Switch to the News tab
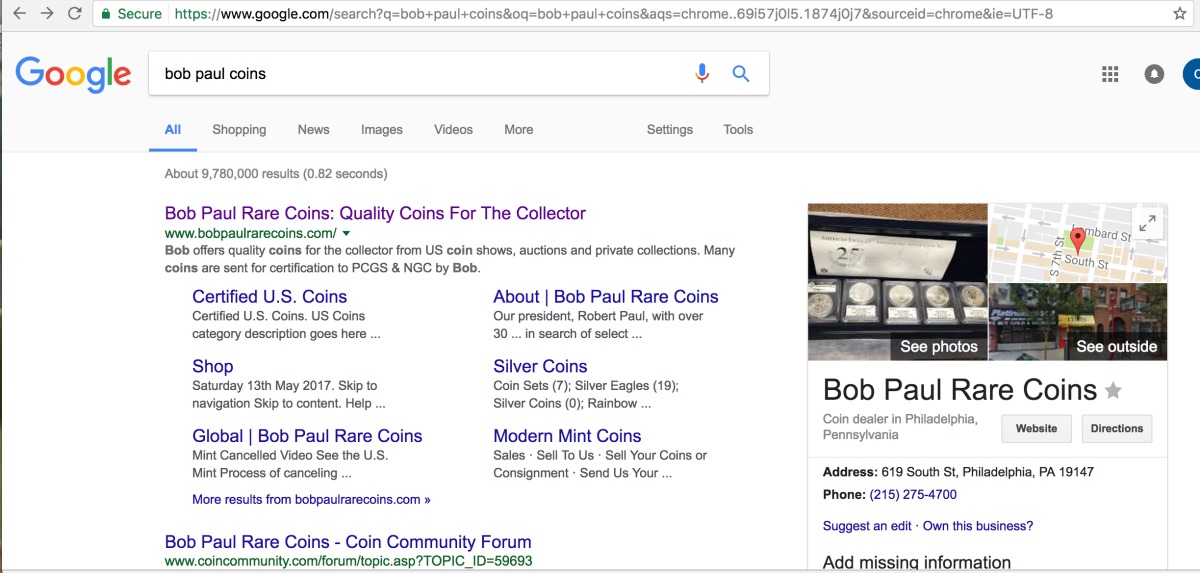The width and height of the screenshot is (1200, 573). tap(313, 130)
